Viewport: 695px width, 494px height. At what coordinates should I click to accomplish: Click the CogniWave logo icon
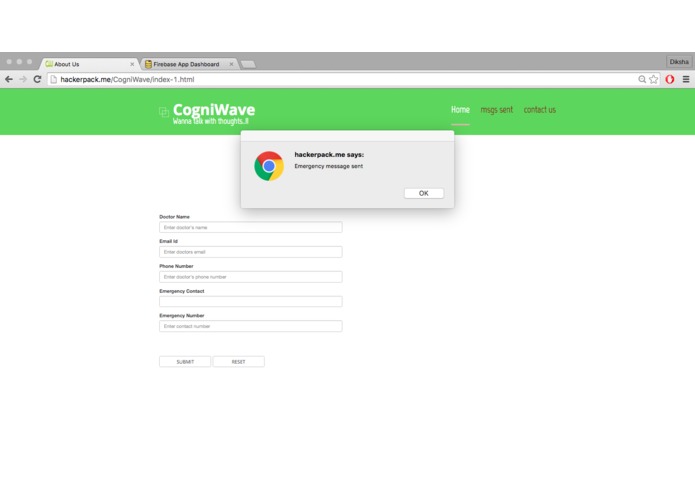pos(164,112)
